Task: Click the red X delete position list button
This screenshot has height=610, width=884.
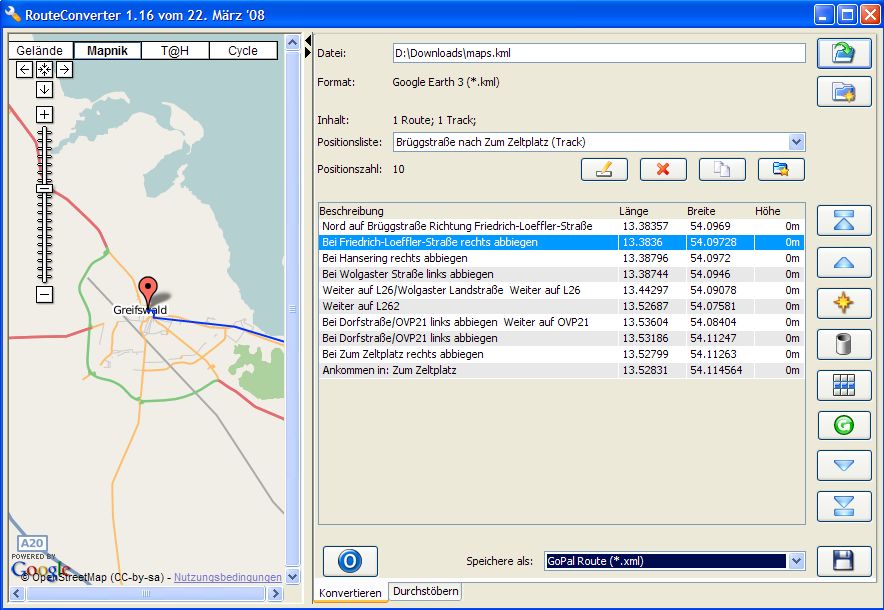Action: (663, 169)
